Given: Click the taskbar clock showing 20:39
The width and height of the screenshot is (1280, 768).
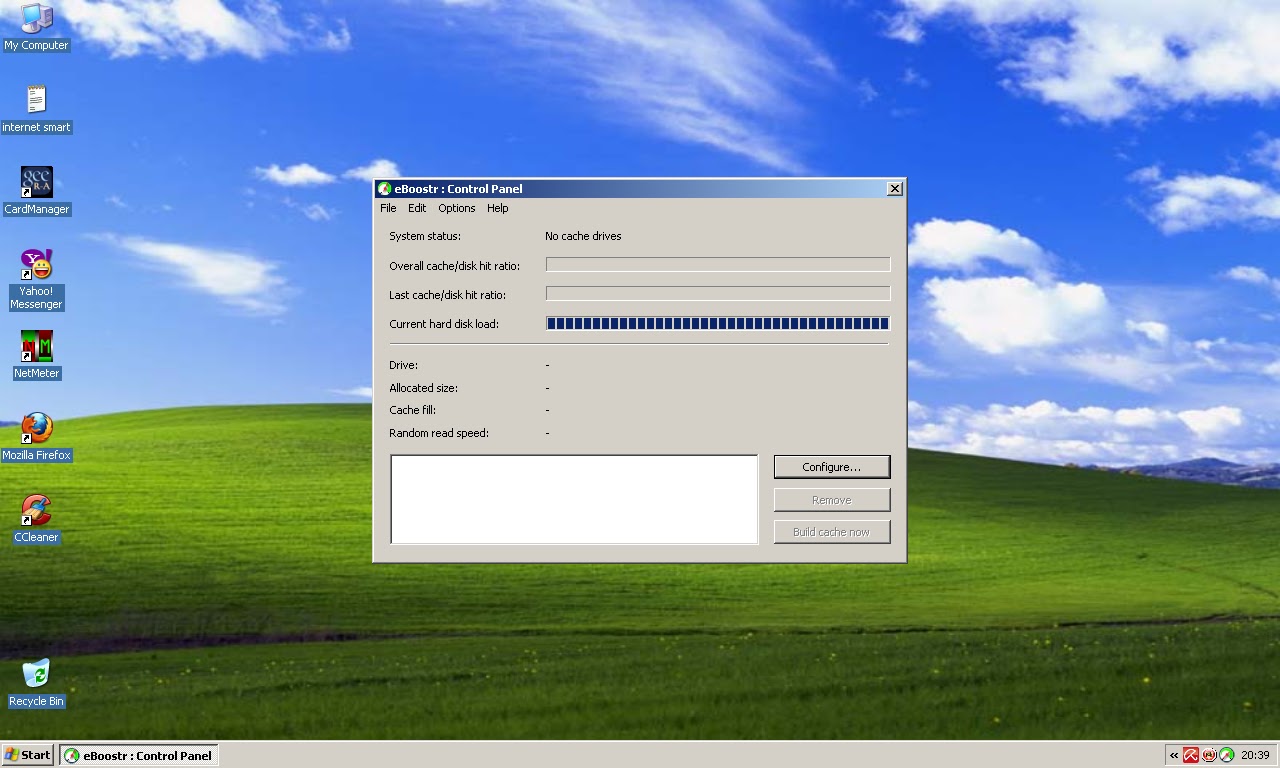Looking at the screenshot, I should 1254,755.
